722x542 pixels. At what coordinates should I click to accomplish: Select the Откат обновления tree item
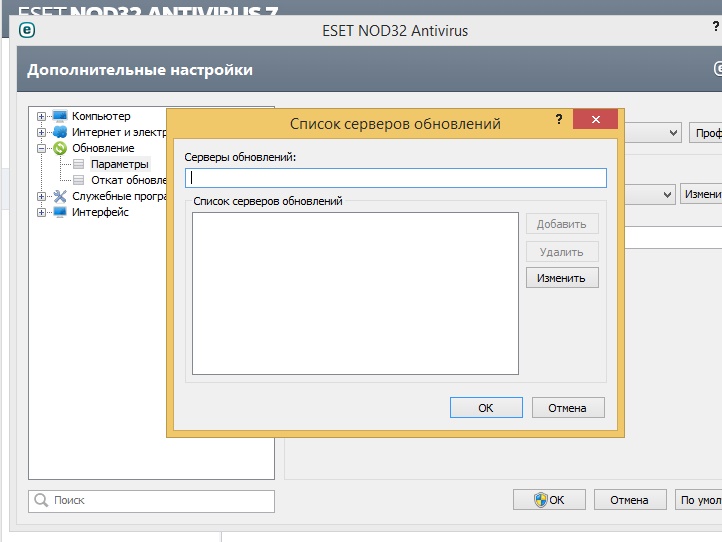[128, 180]
